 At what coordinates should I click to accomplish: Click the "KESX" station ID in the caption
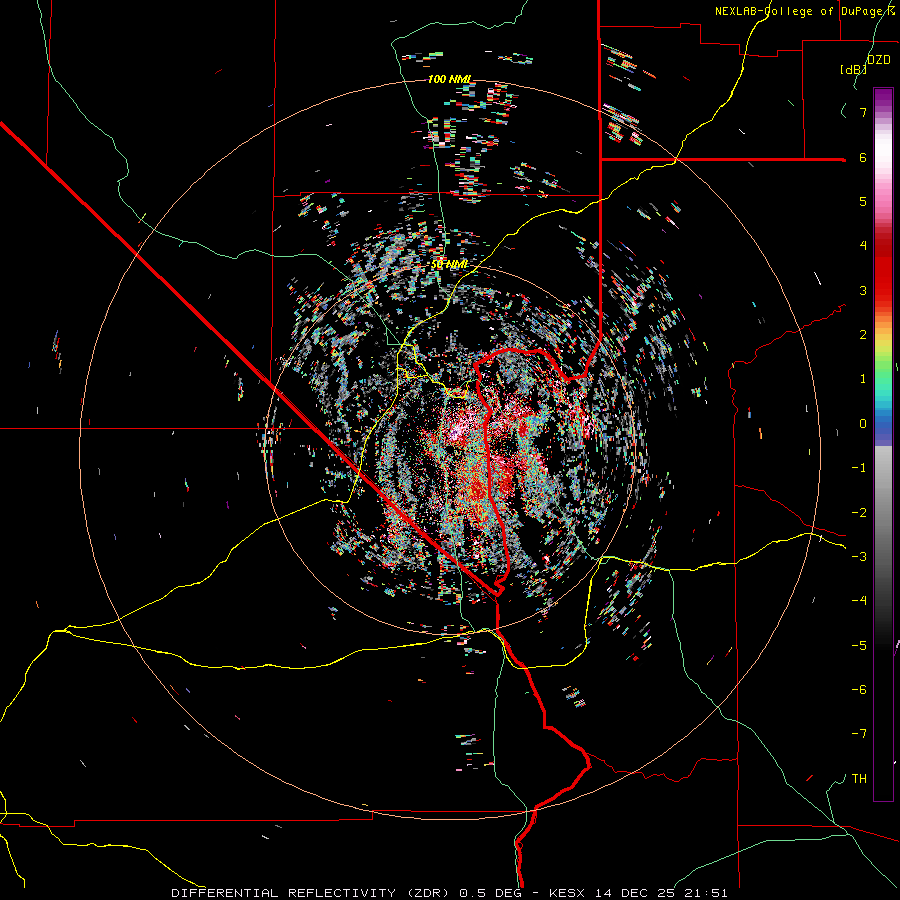tap(565, 893)
